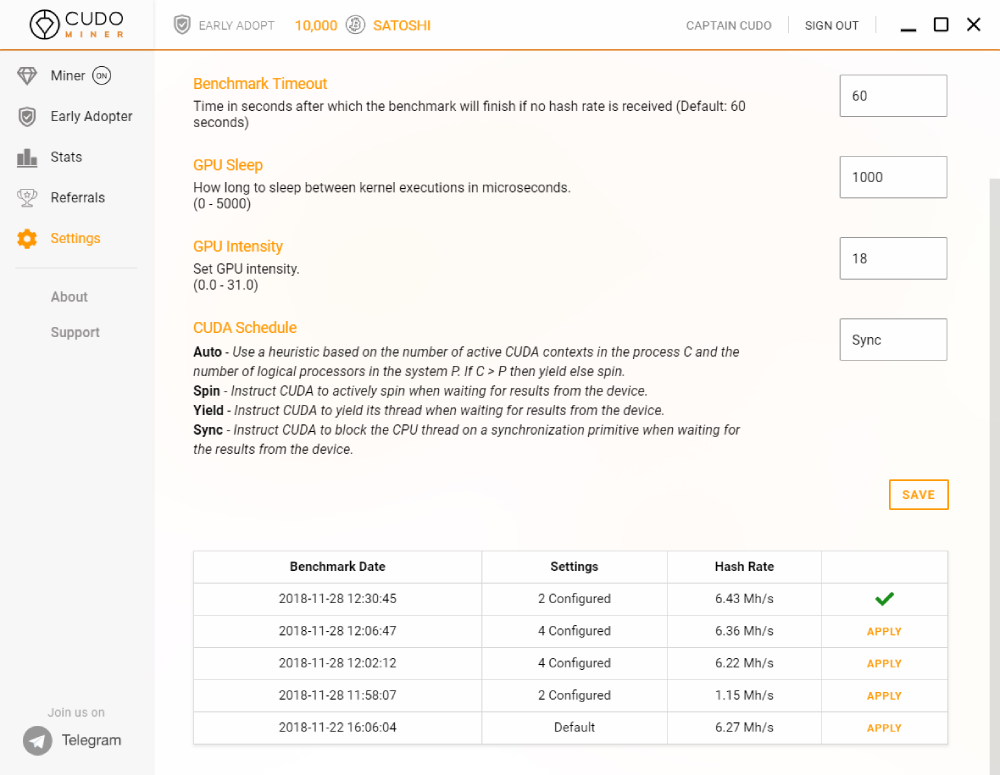
Task: Open the CUDA Schedule dropdown
Action: tap(893, 339)
